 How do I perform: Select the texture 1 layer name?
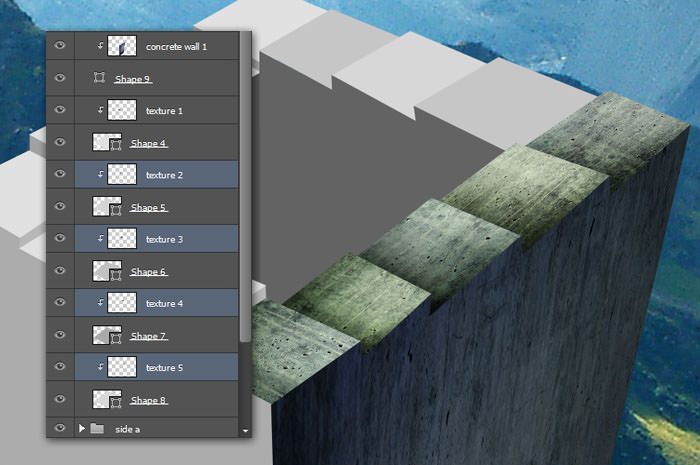[x=164, y=111]
